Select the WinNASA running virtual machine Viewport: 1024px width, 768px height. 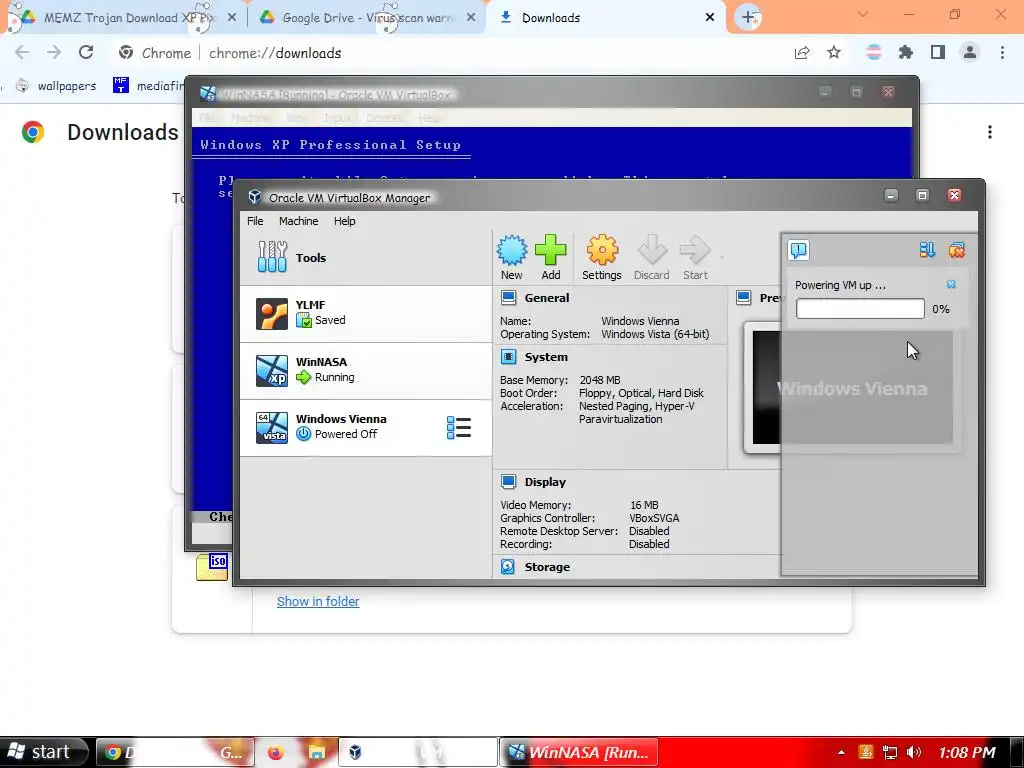click(x=366, y=370)
